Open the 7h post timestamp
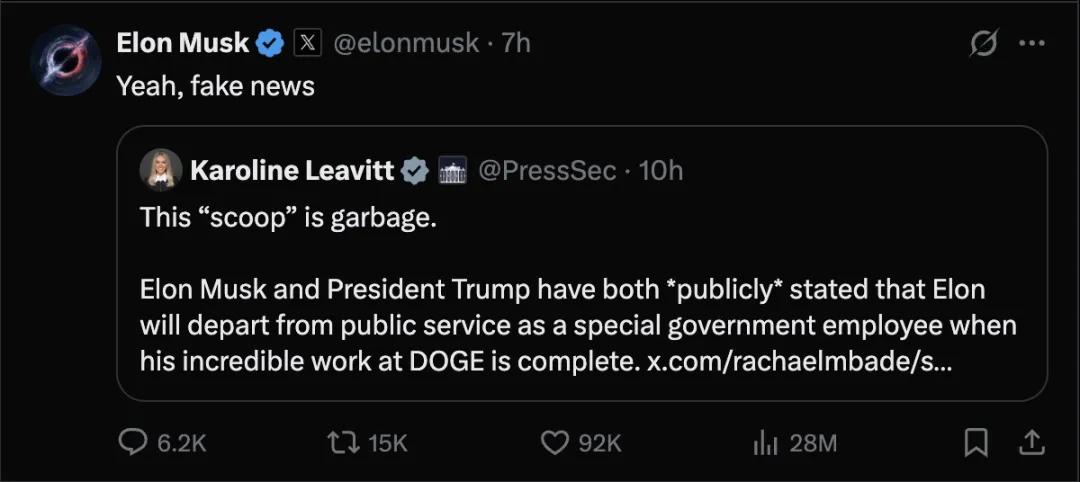Image resolution: width=1080 pixels, height=482 pixels. (x=516, y=44)
